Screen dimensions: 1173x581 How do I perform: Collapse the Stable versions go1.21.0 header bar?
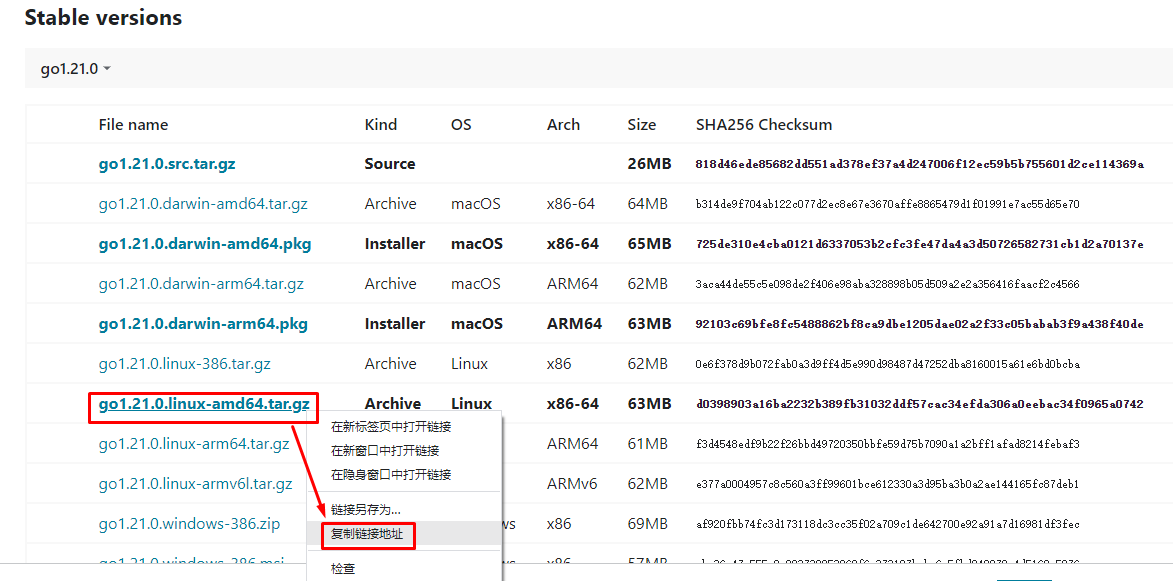598,68
